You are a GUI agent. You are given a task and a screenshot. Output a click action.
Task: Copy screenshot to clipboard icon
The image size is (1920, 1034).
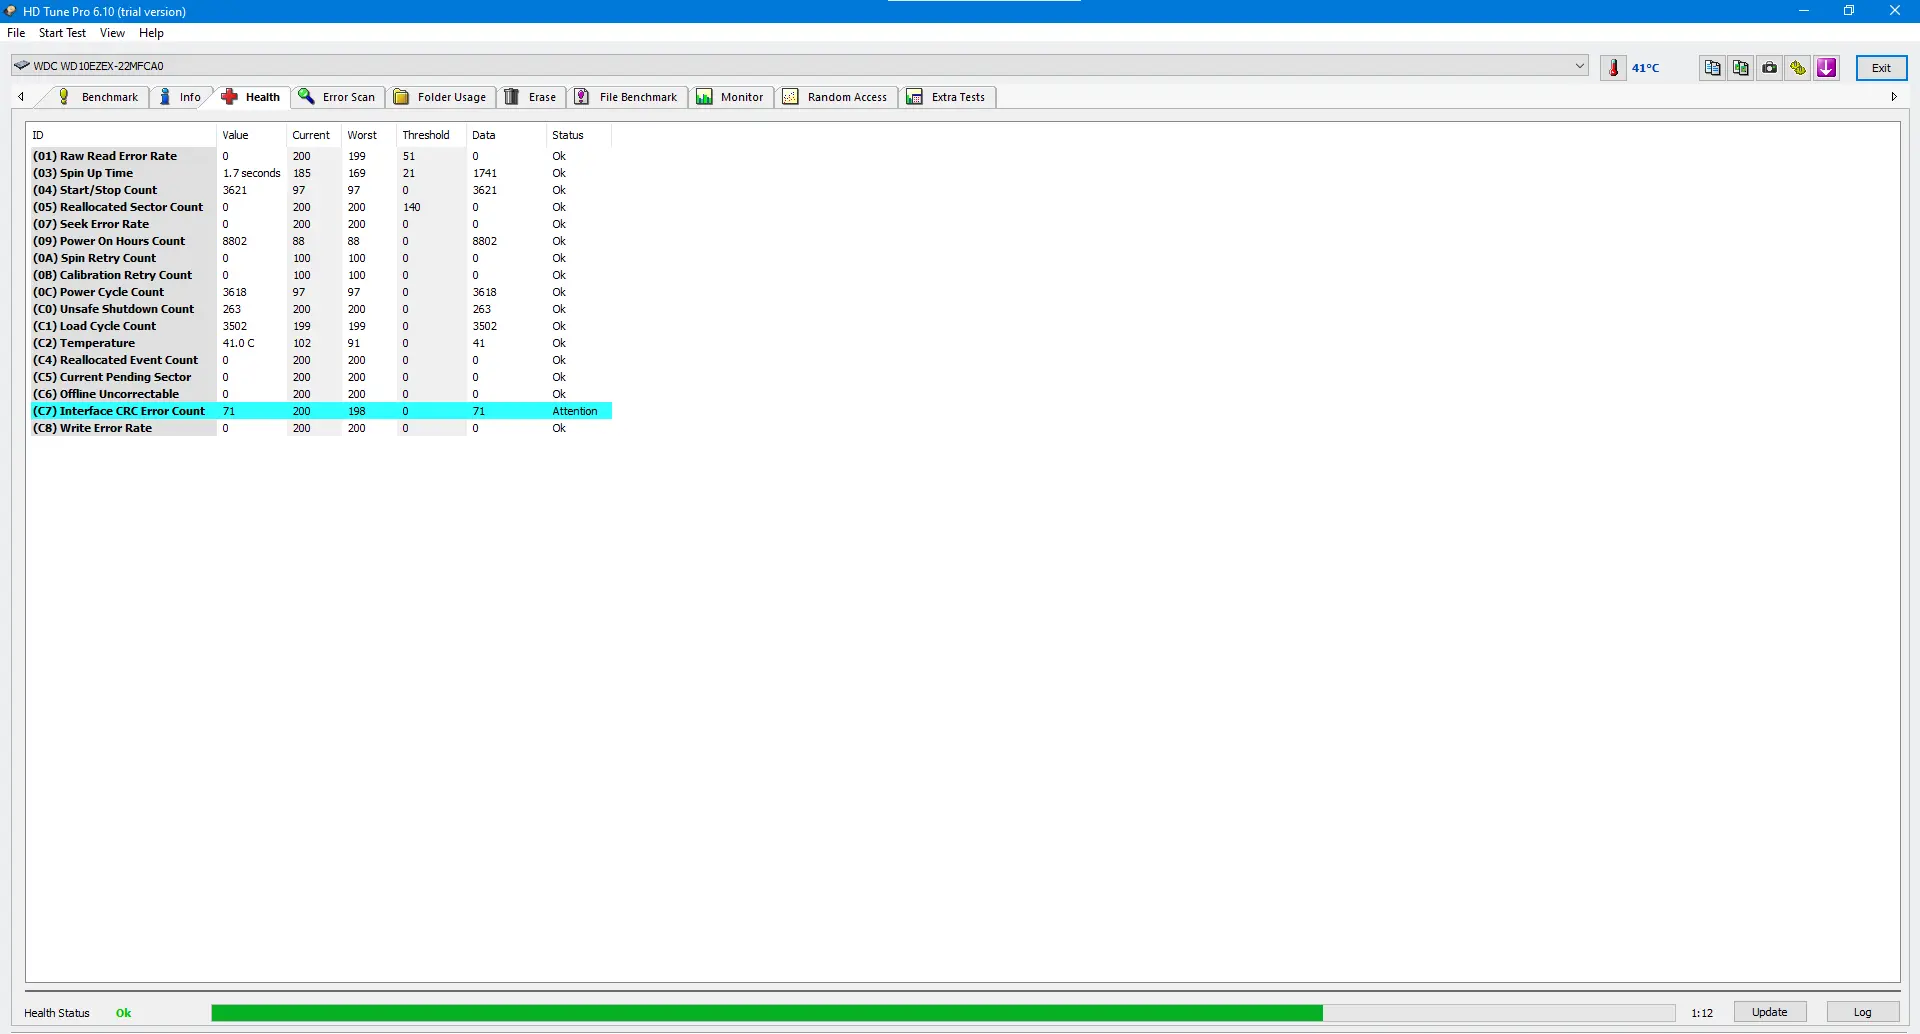[x=1741, y=68]
